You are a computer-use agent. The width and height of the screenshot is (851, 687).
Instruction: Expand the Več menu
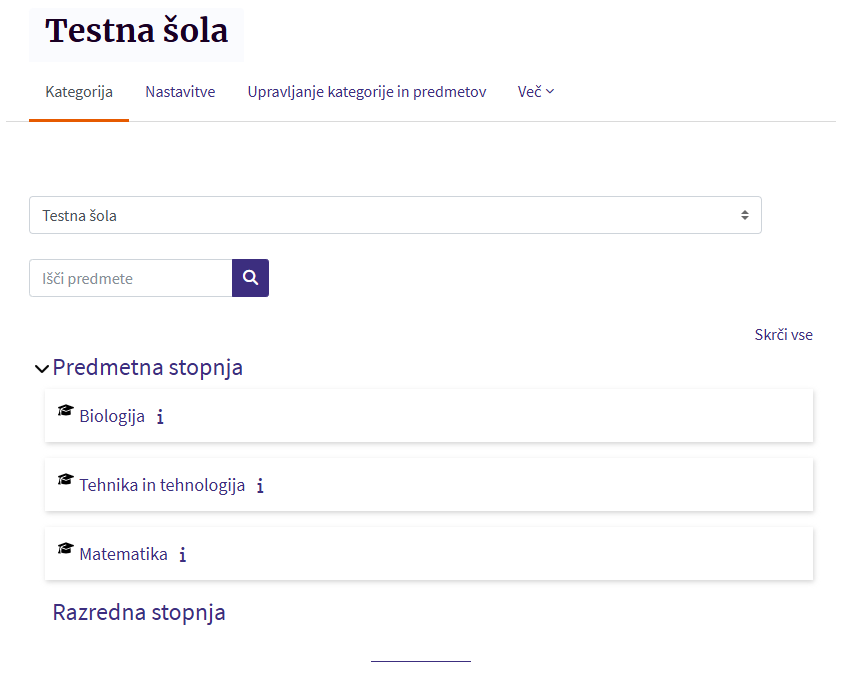click(x=535, y=92)
